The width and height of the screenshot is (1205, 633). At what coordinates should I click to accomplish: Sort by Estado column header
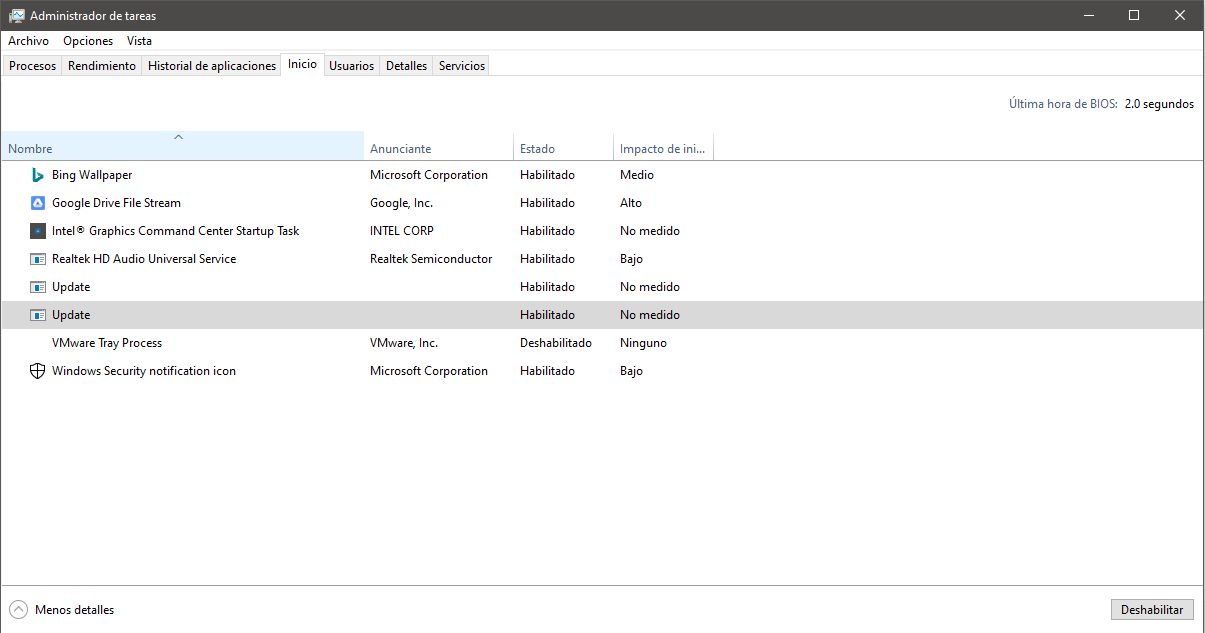[x=537, y=149]
